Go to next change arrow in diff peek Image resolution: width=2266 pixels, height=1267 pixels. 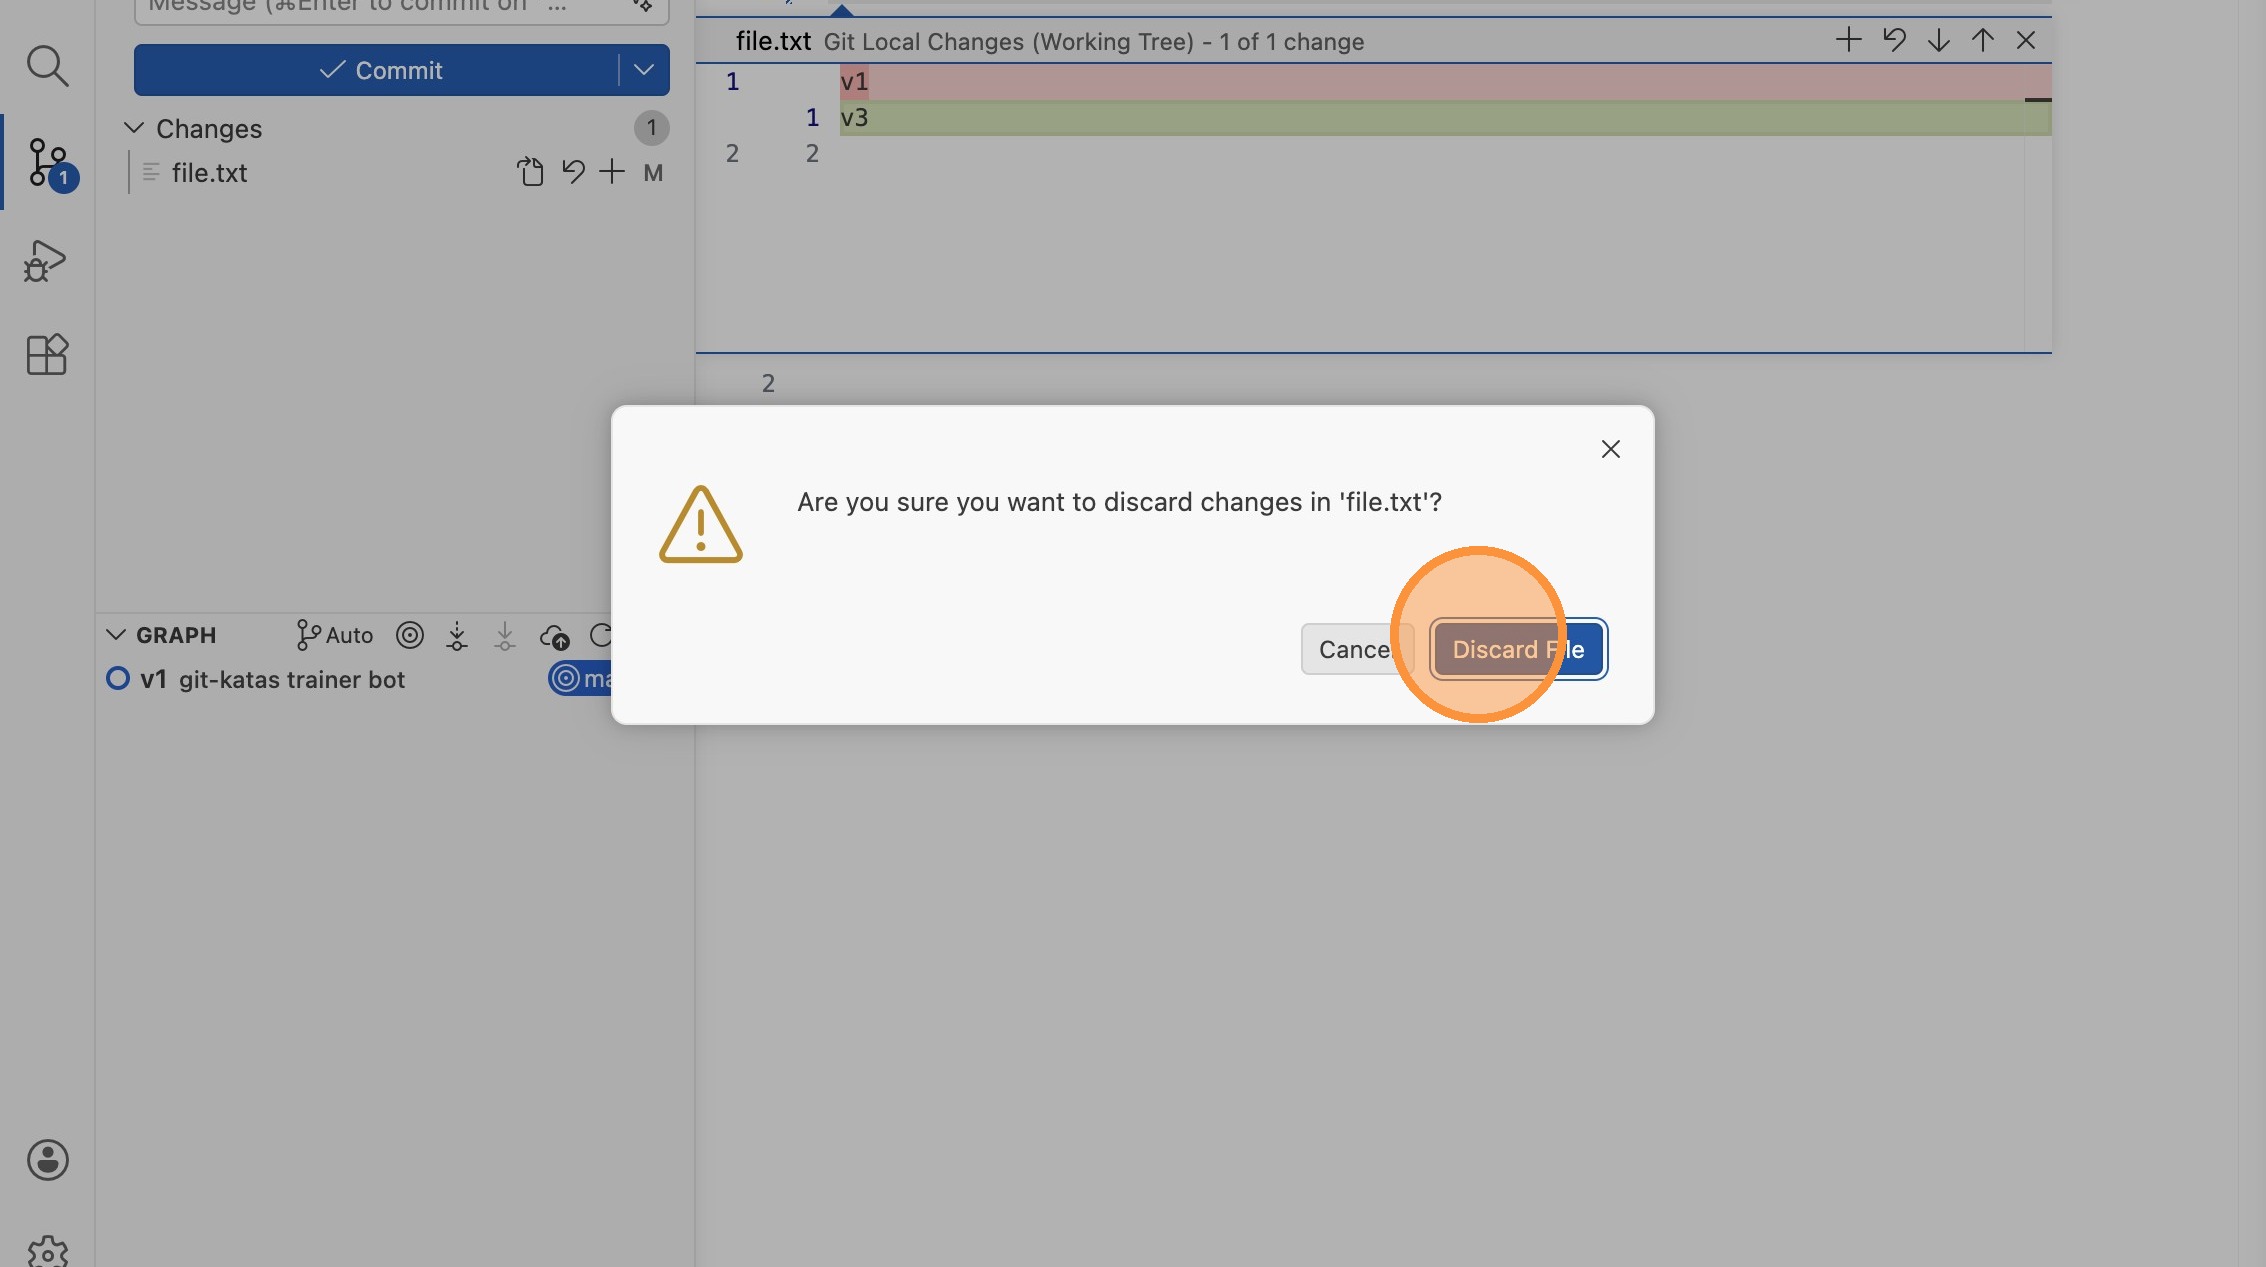[x=1938, y=41]
